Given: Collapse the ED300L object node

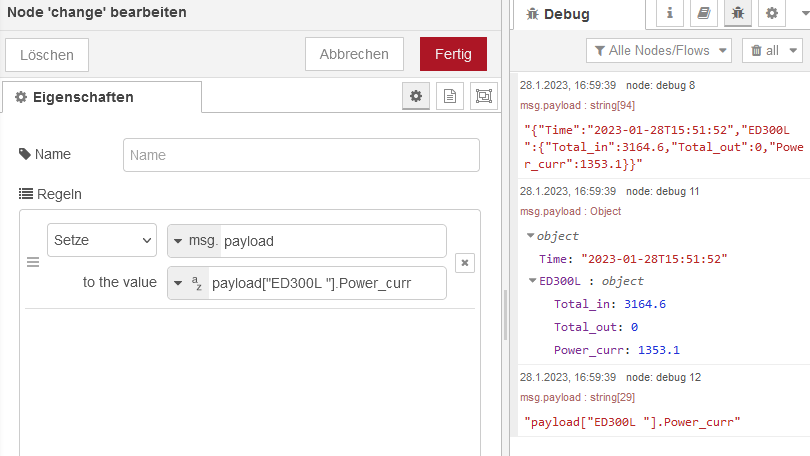Looking at the screenshot, I should 531,281.
